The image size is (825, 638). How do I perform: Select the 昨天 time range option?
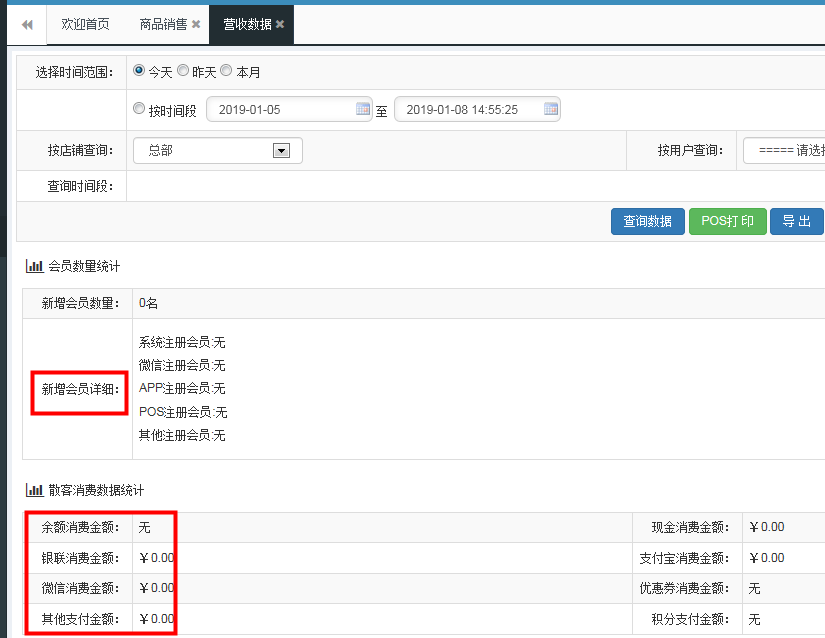click(181, 70)
